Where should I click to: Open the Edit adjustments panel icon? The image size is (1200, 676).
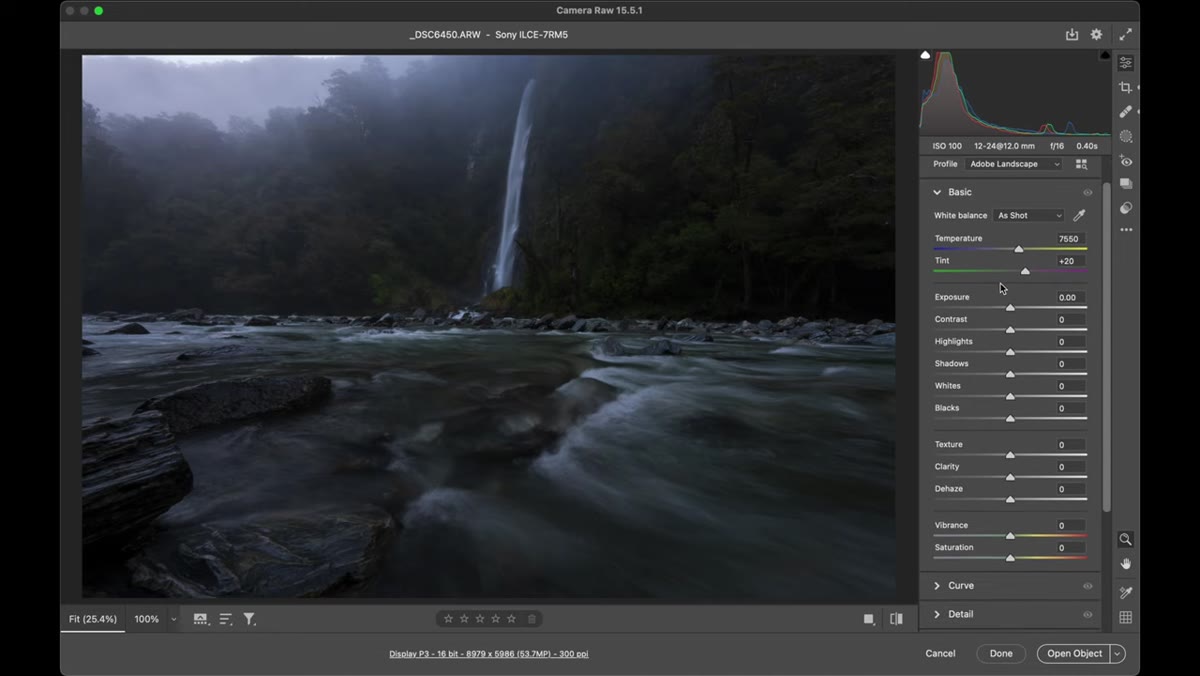tap(1126, 63)
